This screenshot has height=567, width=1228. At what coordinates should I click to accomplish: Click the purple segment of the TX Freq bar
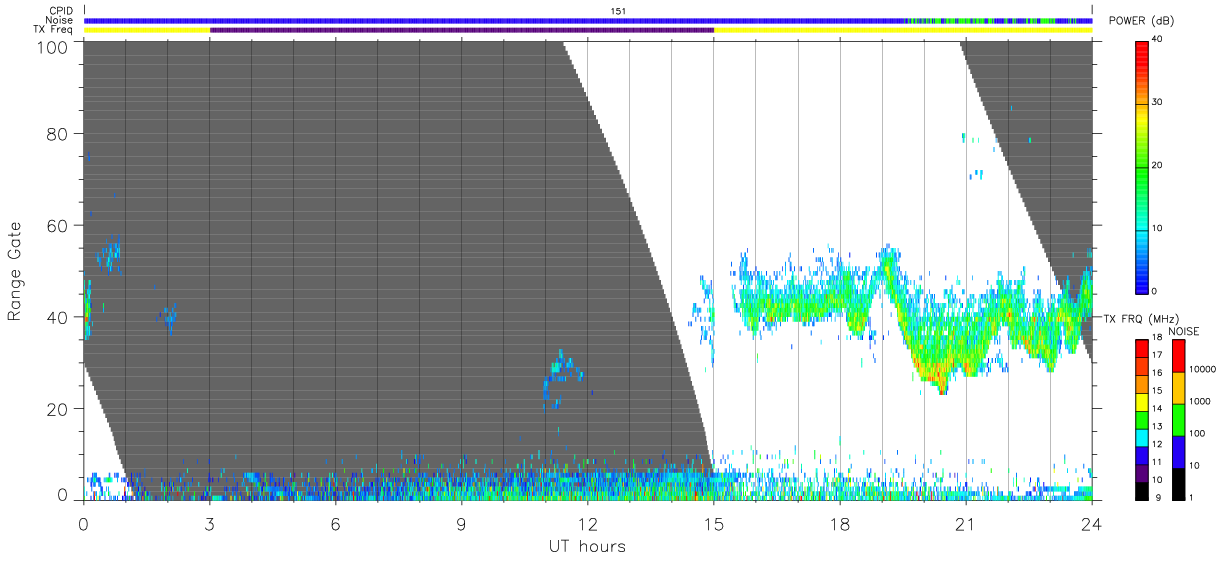(x=462, y=30)
